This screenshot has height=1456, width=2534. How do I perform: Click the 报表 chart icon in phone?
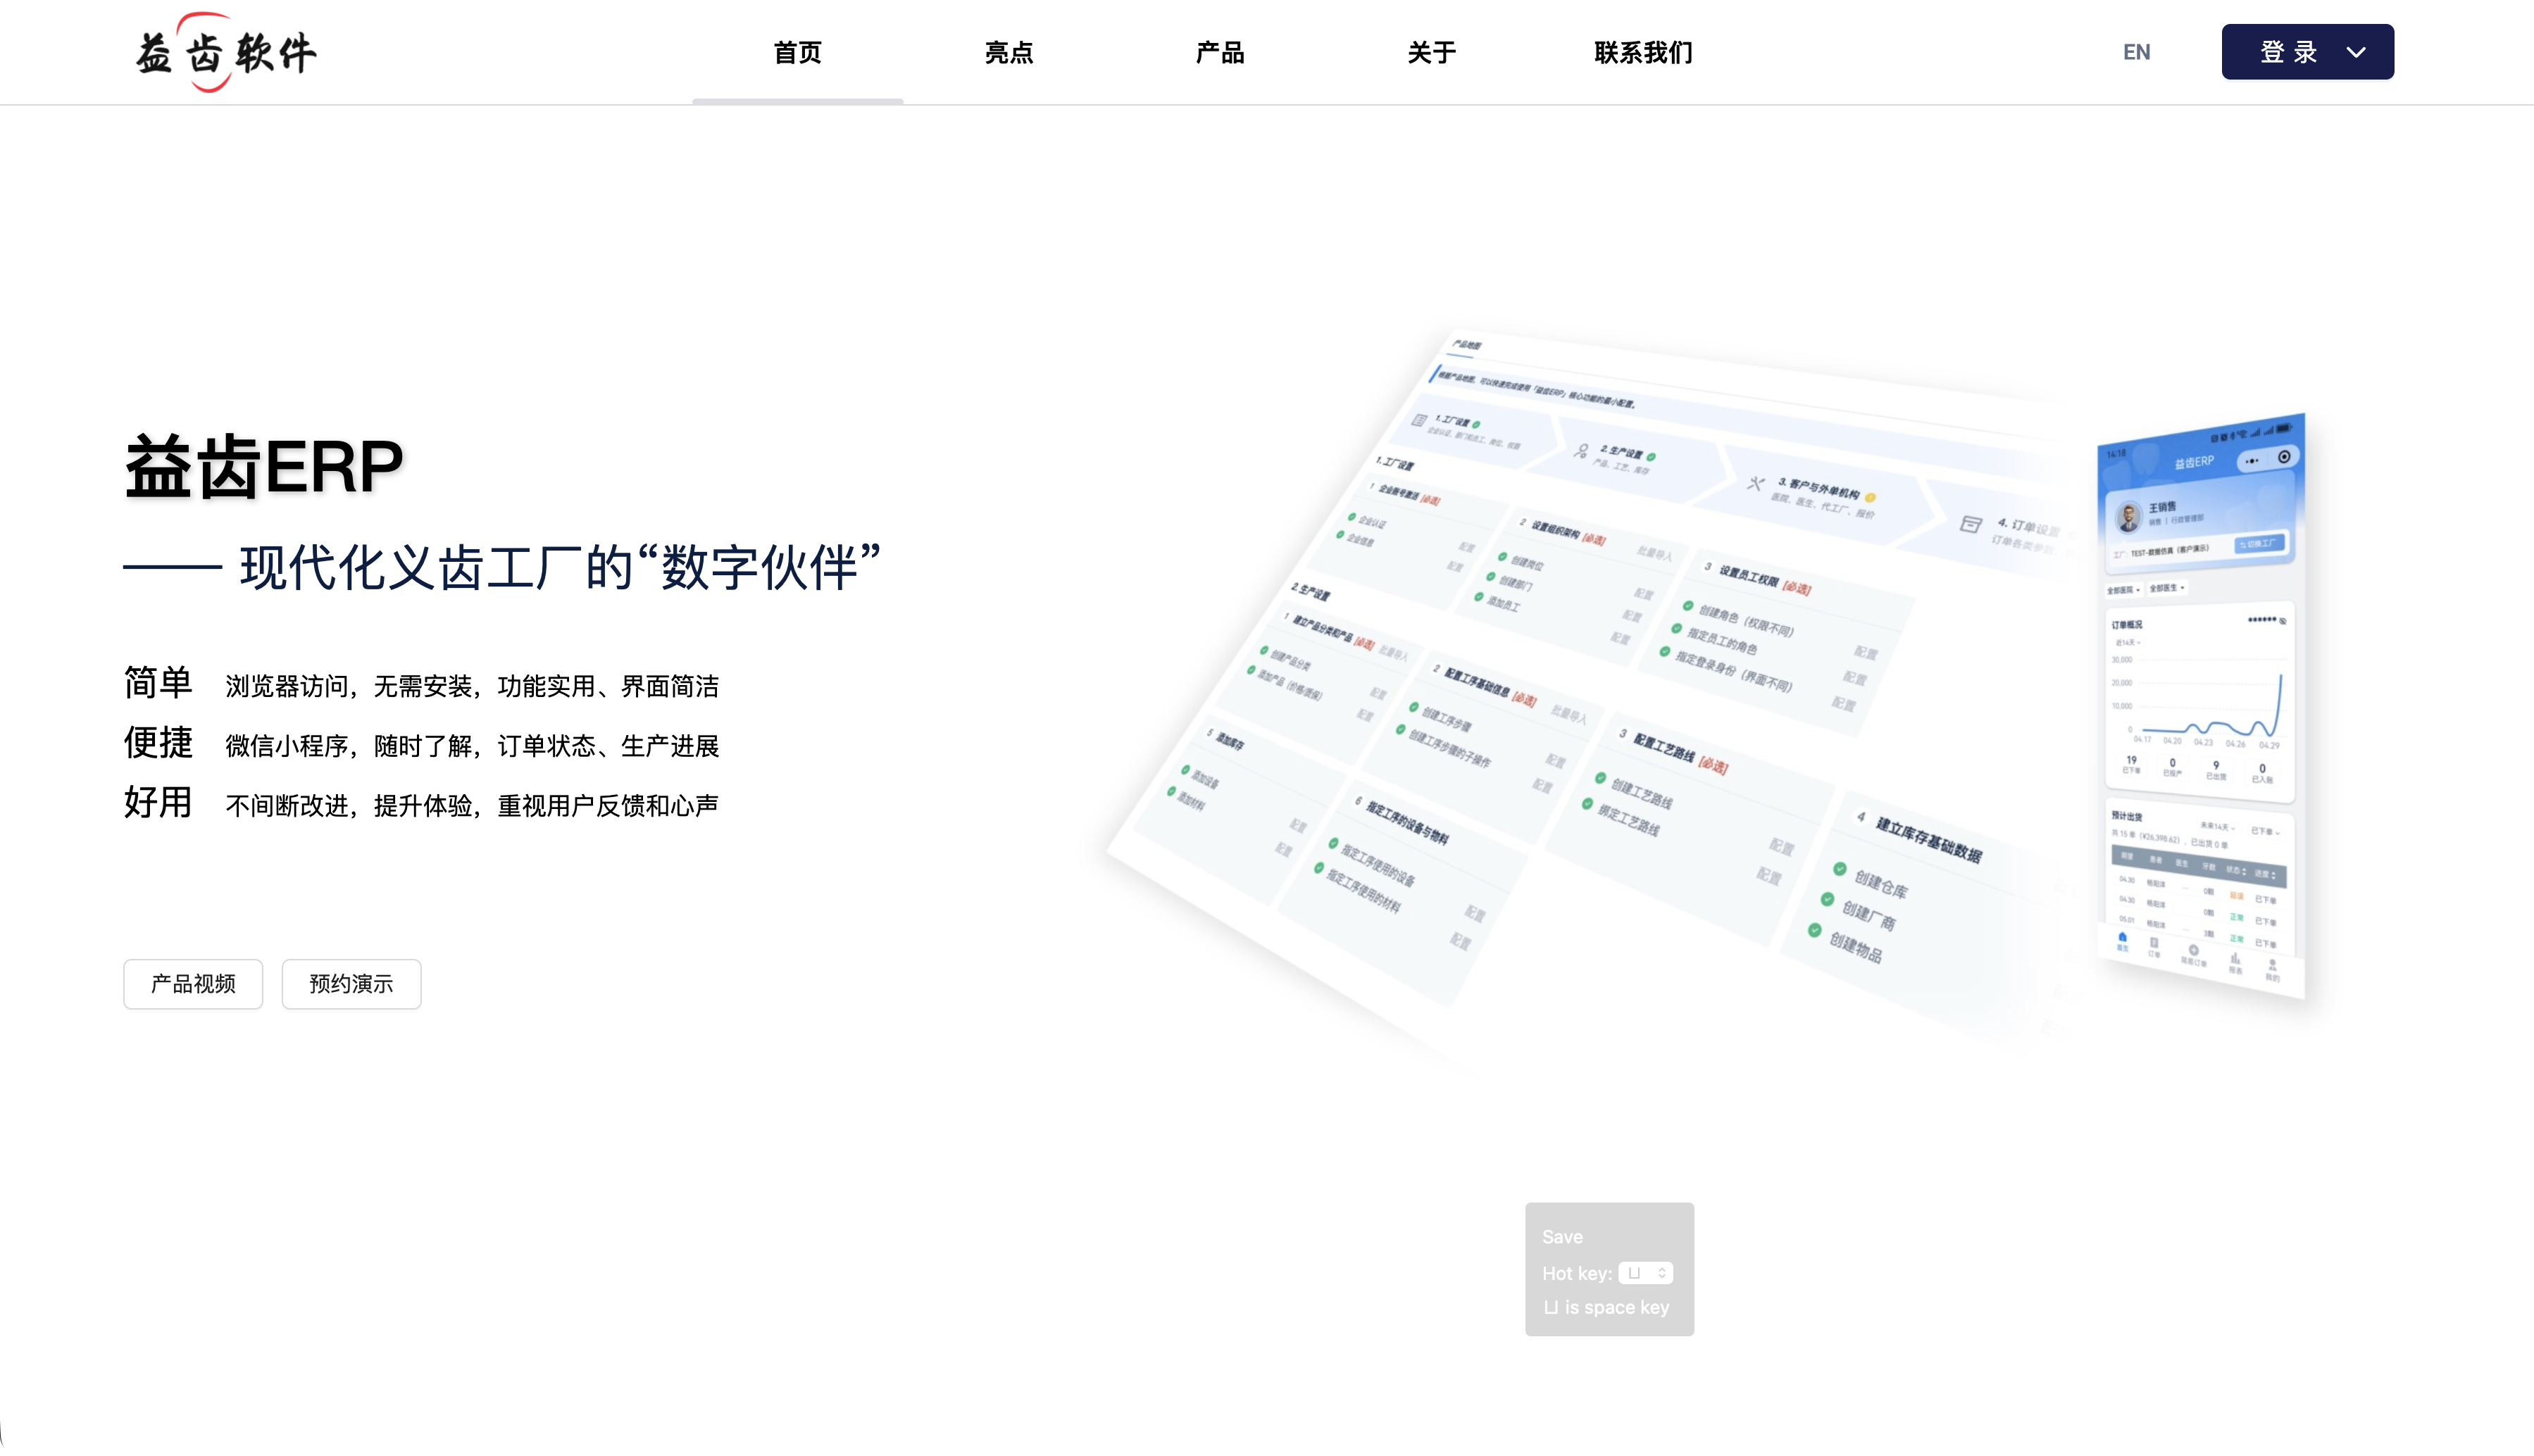coord(2235,958)
